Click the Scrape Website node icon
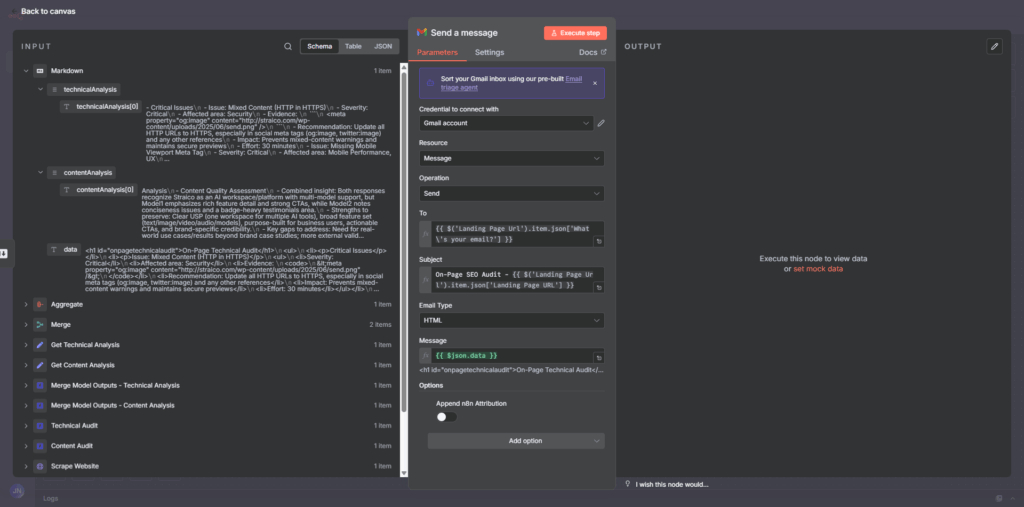Image resolution: width=1024 pixels, height=507 pixels. [40, 465]
